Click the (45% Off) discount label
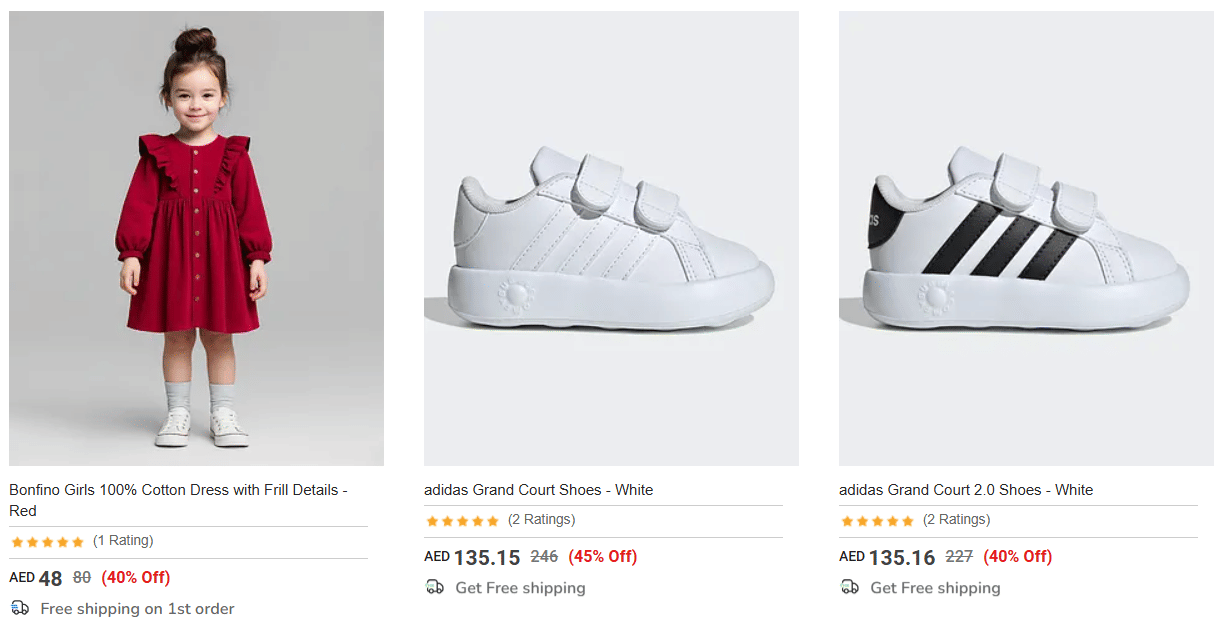This screenshot has width=1224, height=625. pyautogui.click(x=602, y=557)
